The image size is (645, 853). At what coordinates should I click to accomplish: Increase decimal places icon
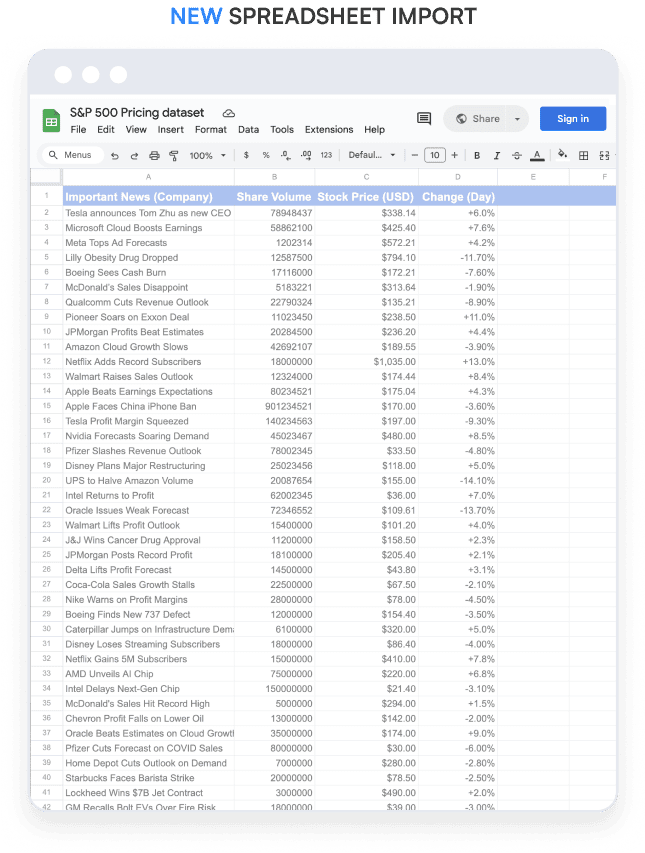point(306,155)
